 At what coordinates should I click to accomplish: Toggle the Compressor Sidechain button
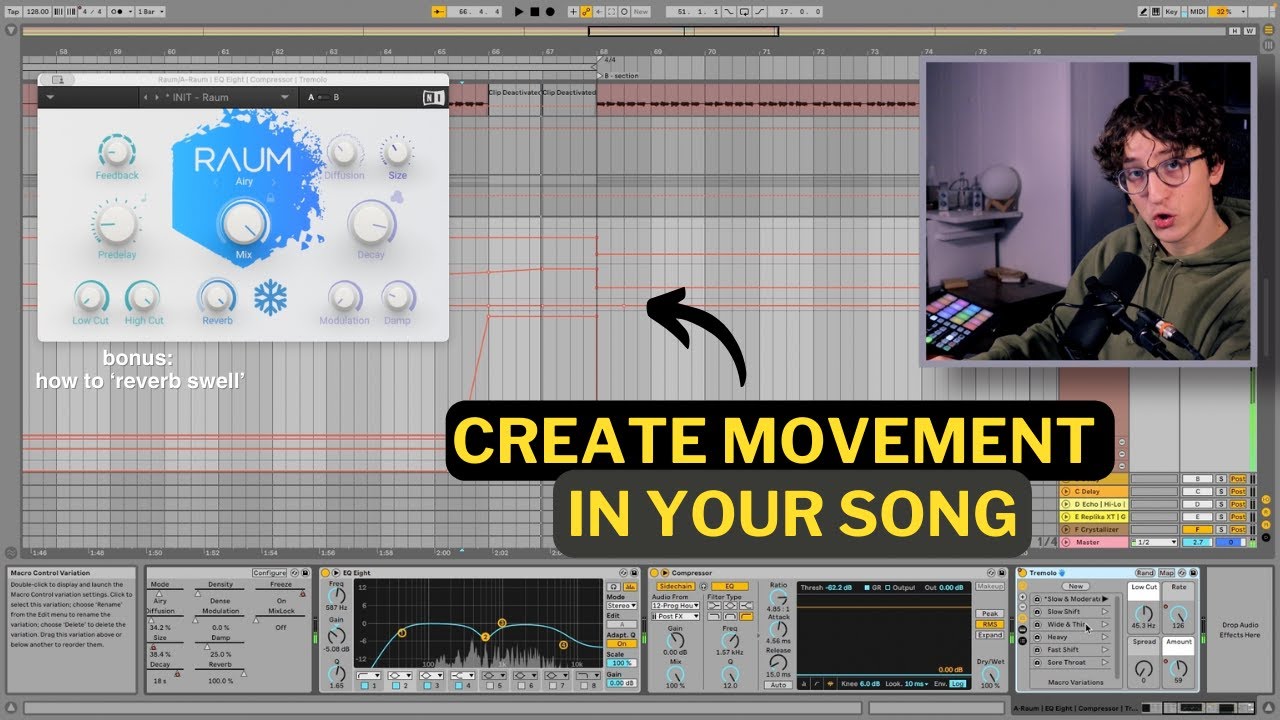tap(676, 586)
